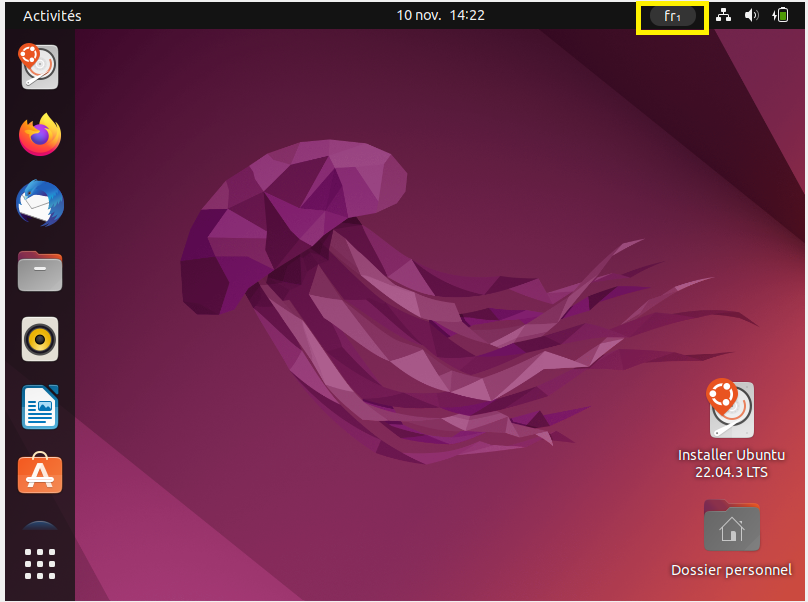The width and height of the screenshot is (808, 602).
Task: Show all applications grid button
Action: pyautogui.click(x=40, y=564)
